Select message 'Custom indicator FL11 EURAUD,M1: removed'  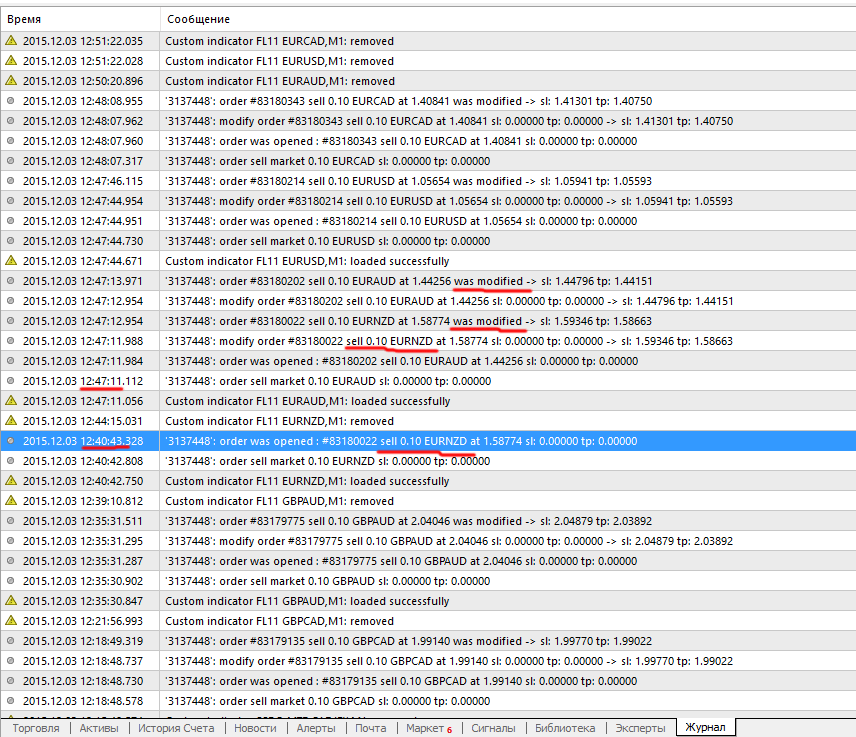(280, 81)
